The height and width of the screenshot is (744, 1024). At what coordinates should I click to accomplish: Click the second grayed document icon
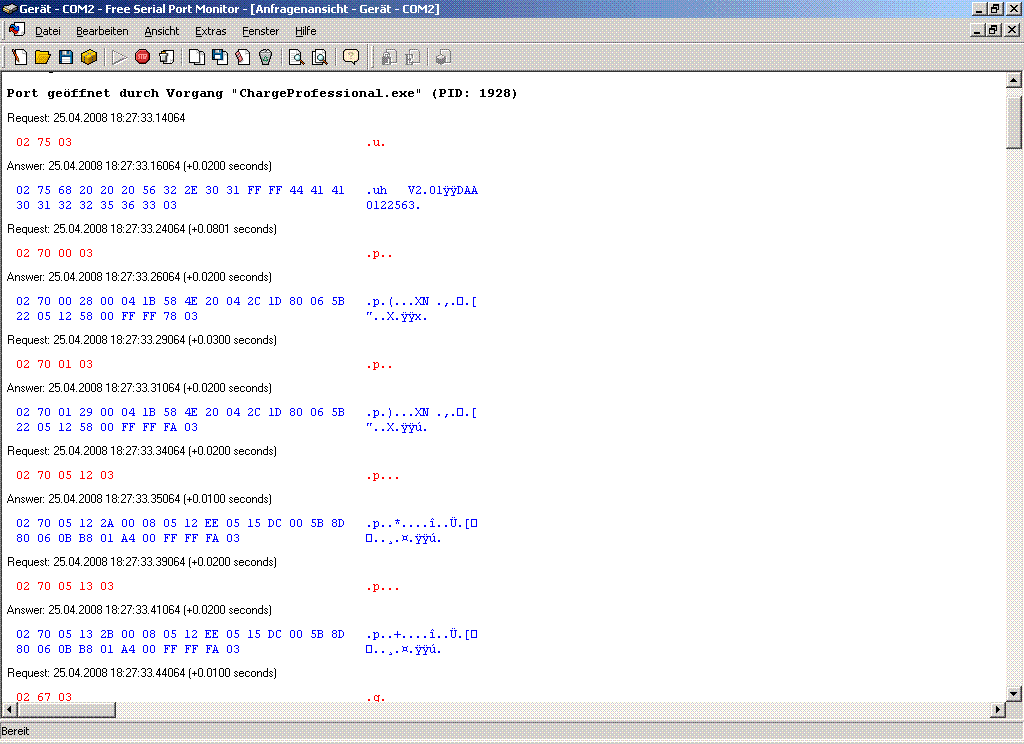tap(412, 57)
